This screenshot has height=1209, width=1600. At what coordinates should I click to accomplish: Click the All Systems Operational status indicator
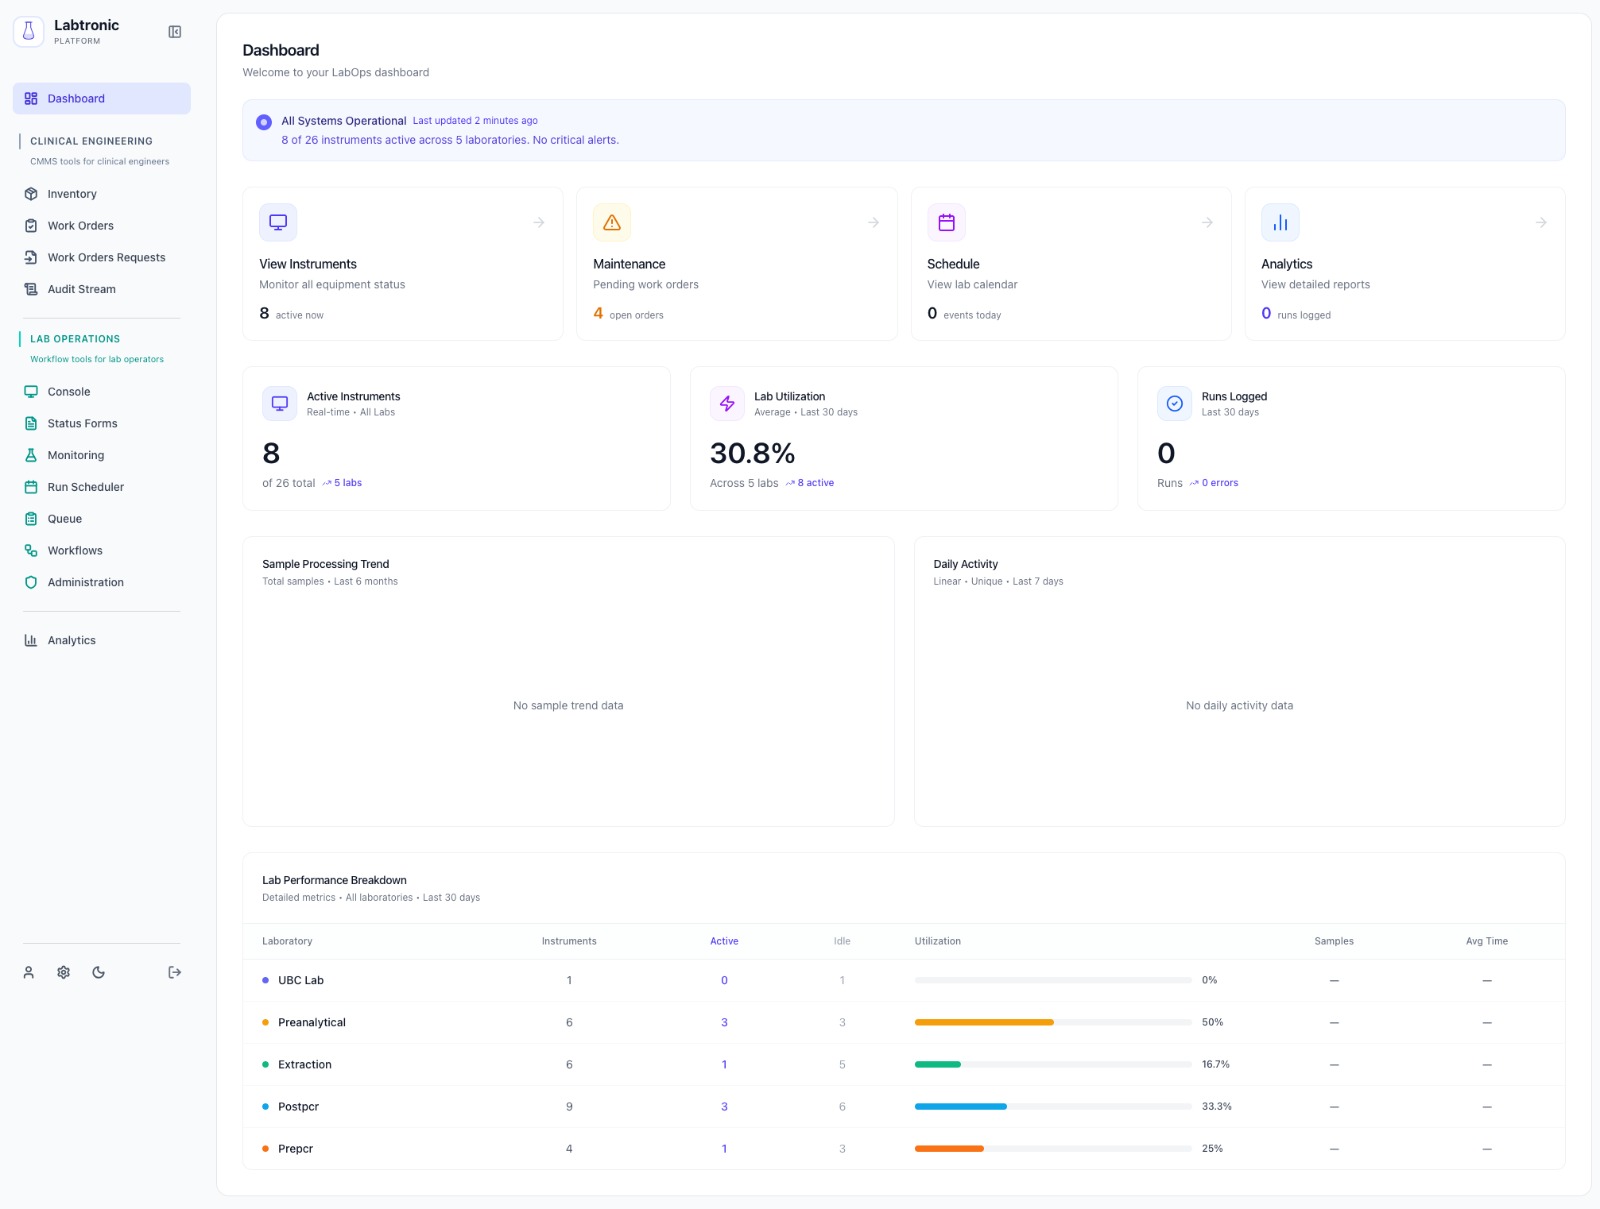pos(263,121)
